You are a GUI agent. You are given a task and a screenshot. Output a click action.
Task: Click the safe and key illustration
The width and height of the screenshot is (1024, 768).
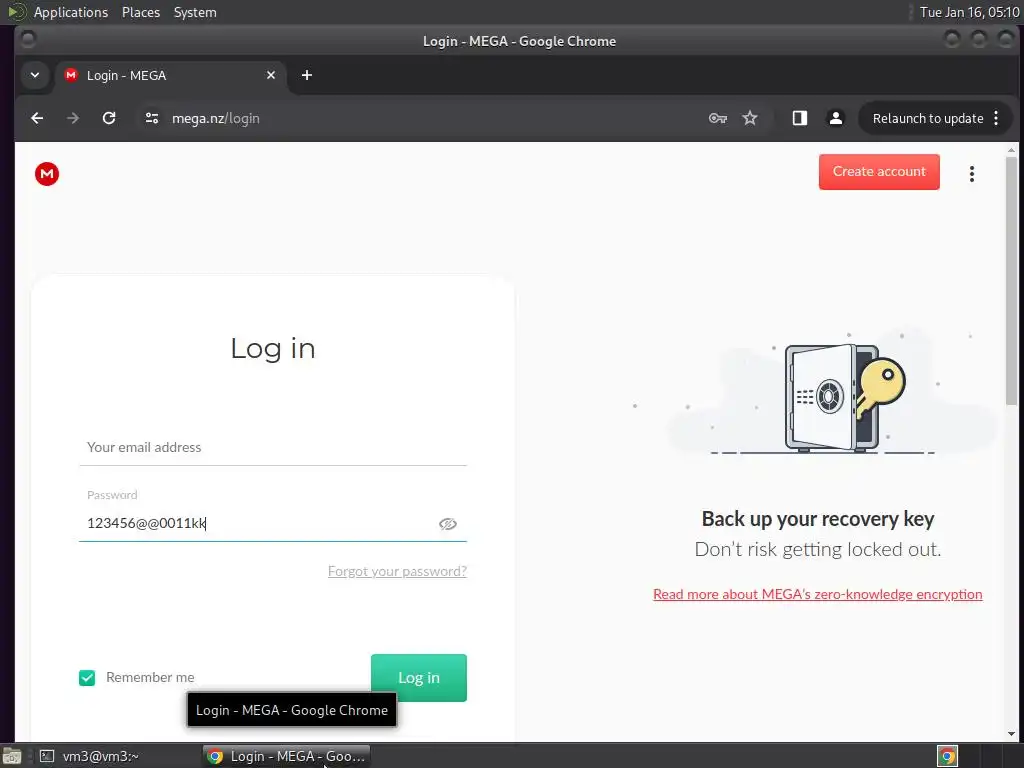[846, 397]
